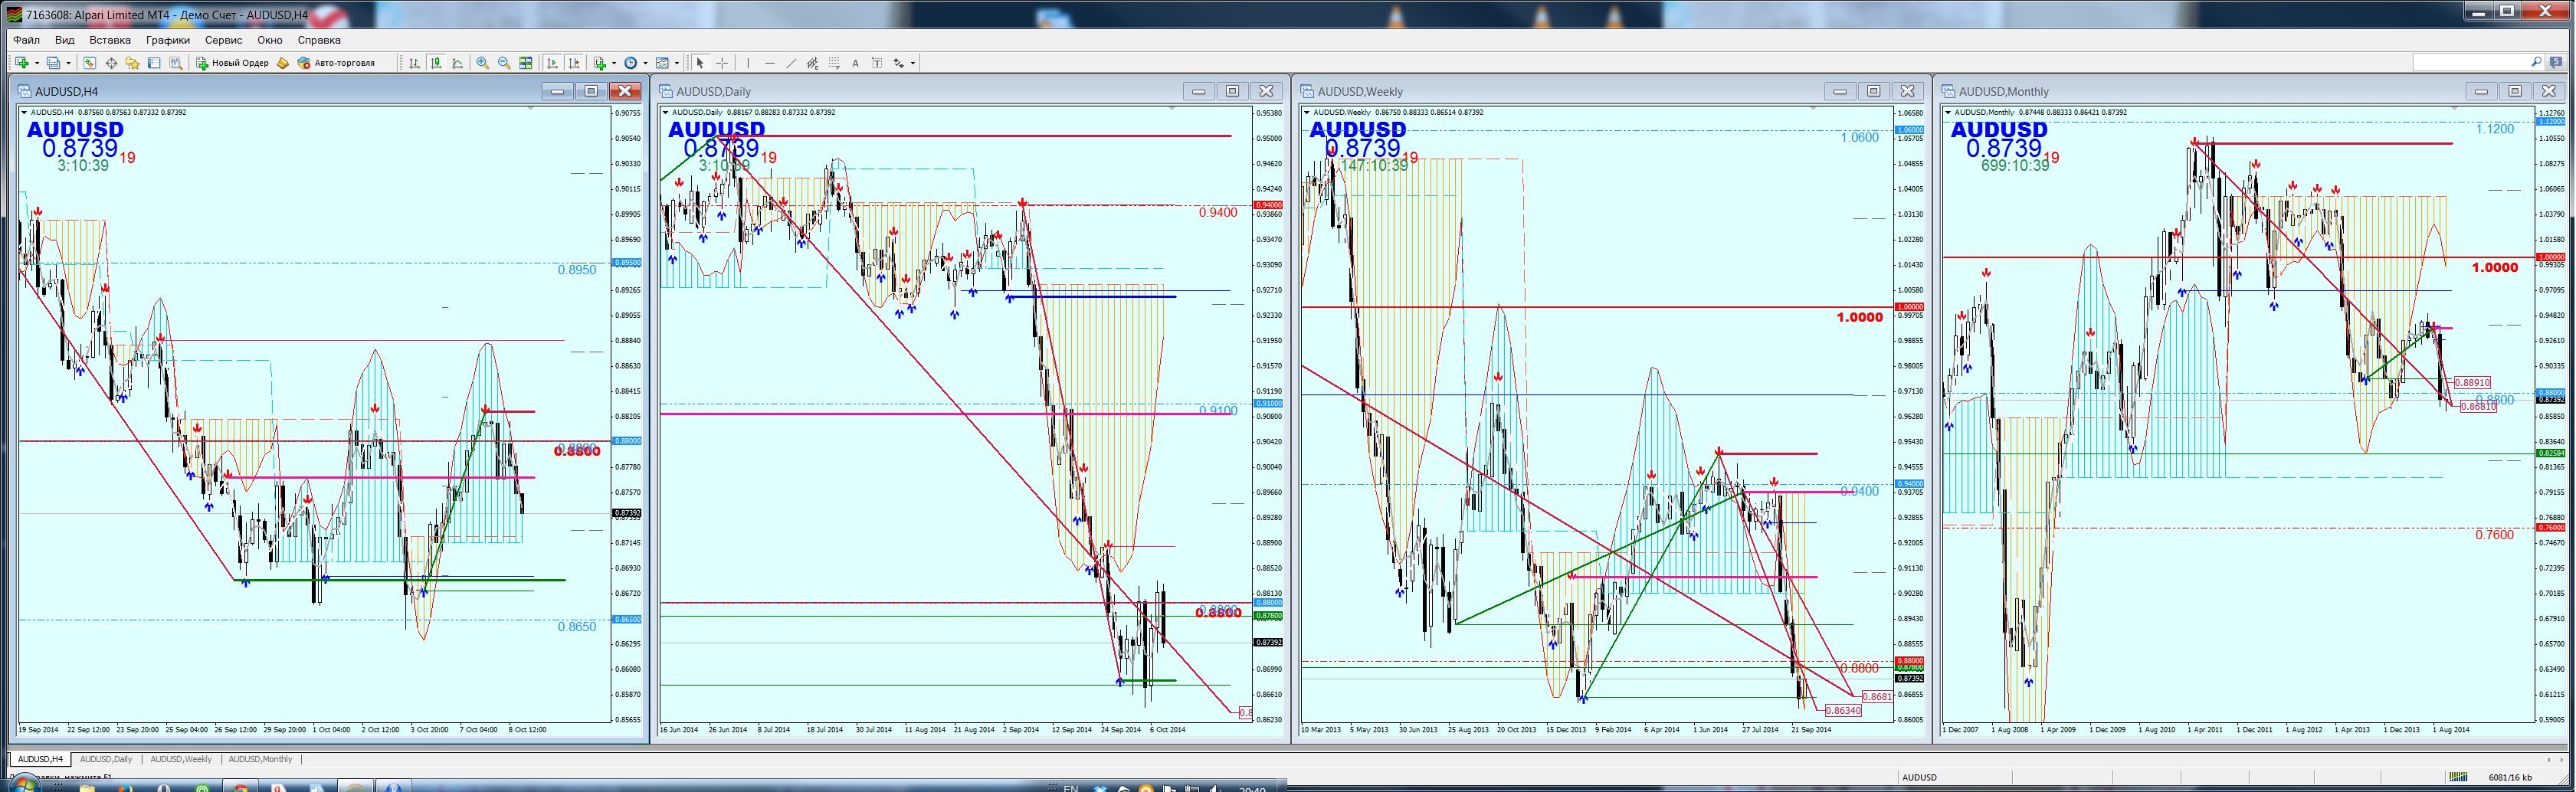Image resolution: width=2576 pixels, height=792 pixels.
Task: Open a new chart window icon
Action: [x=22, y=63]
